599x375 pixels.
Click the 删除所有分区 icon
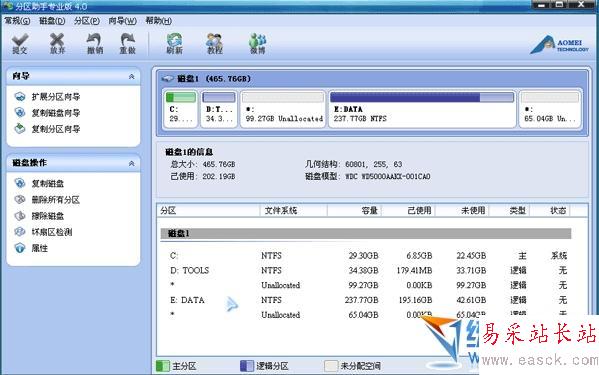(20, 199)
